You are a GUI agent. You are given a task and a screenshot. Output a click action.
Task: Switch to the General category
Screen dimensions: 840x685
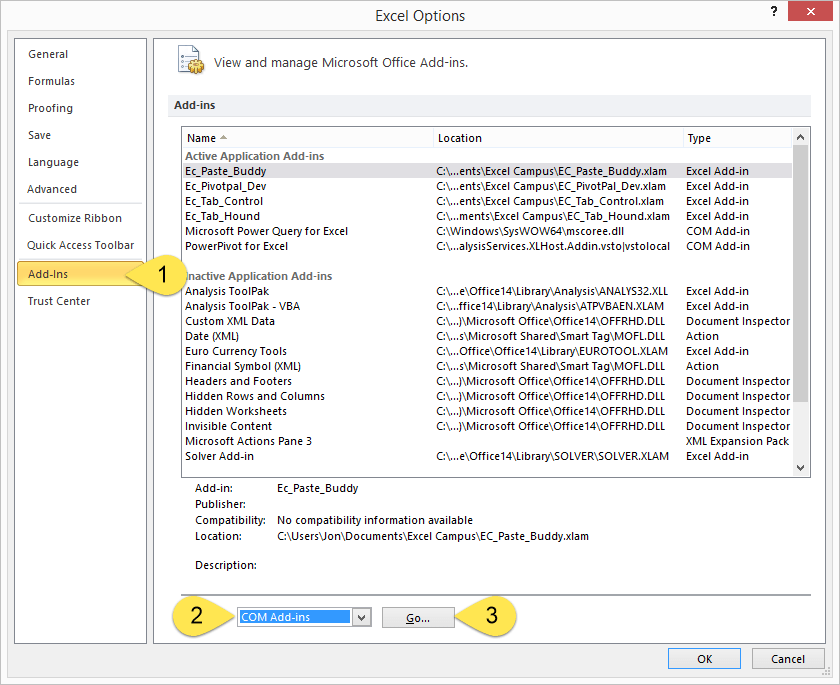48,54
